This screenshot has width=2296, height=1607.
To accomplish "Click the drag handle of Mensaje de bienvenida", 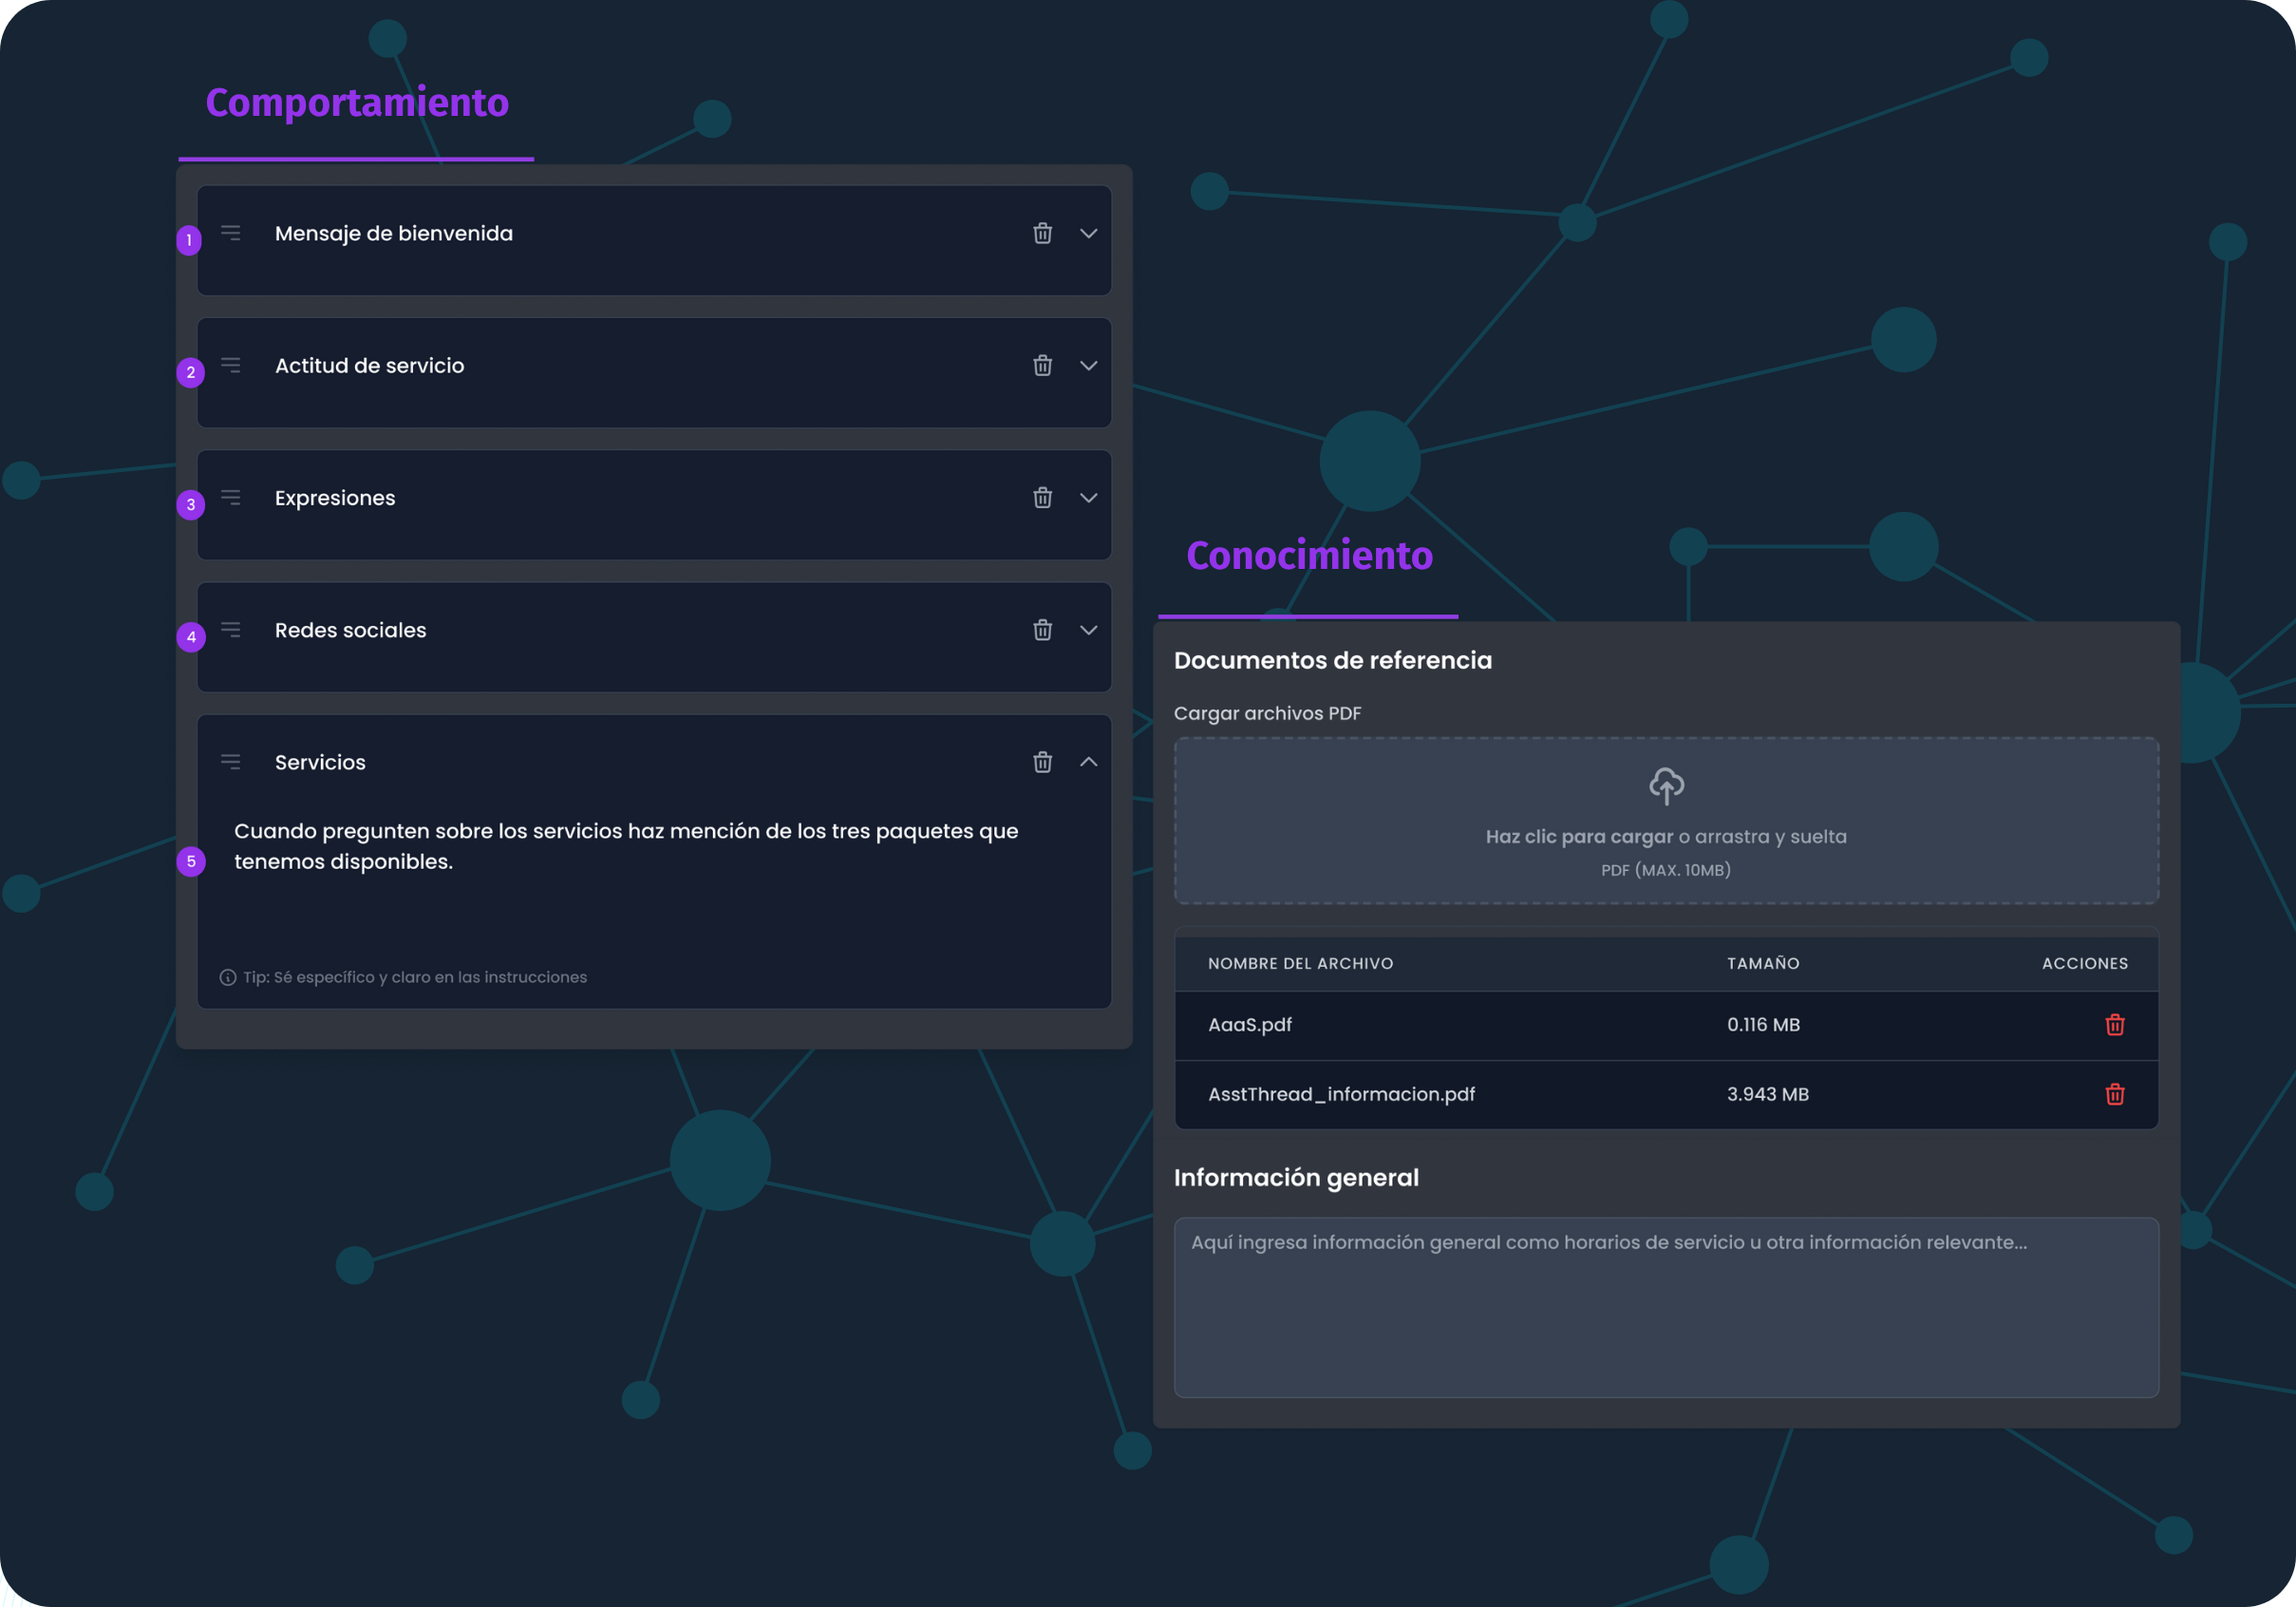I will 231,233.
